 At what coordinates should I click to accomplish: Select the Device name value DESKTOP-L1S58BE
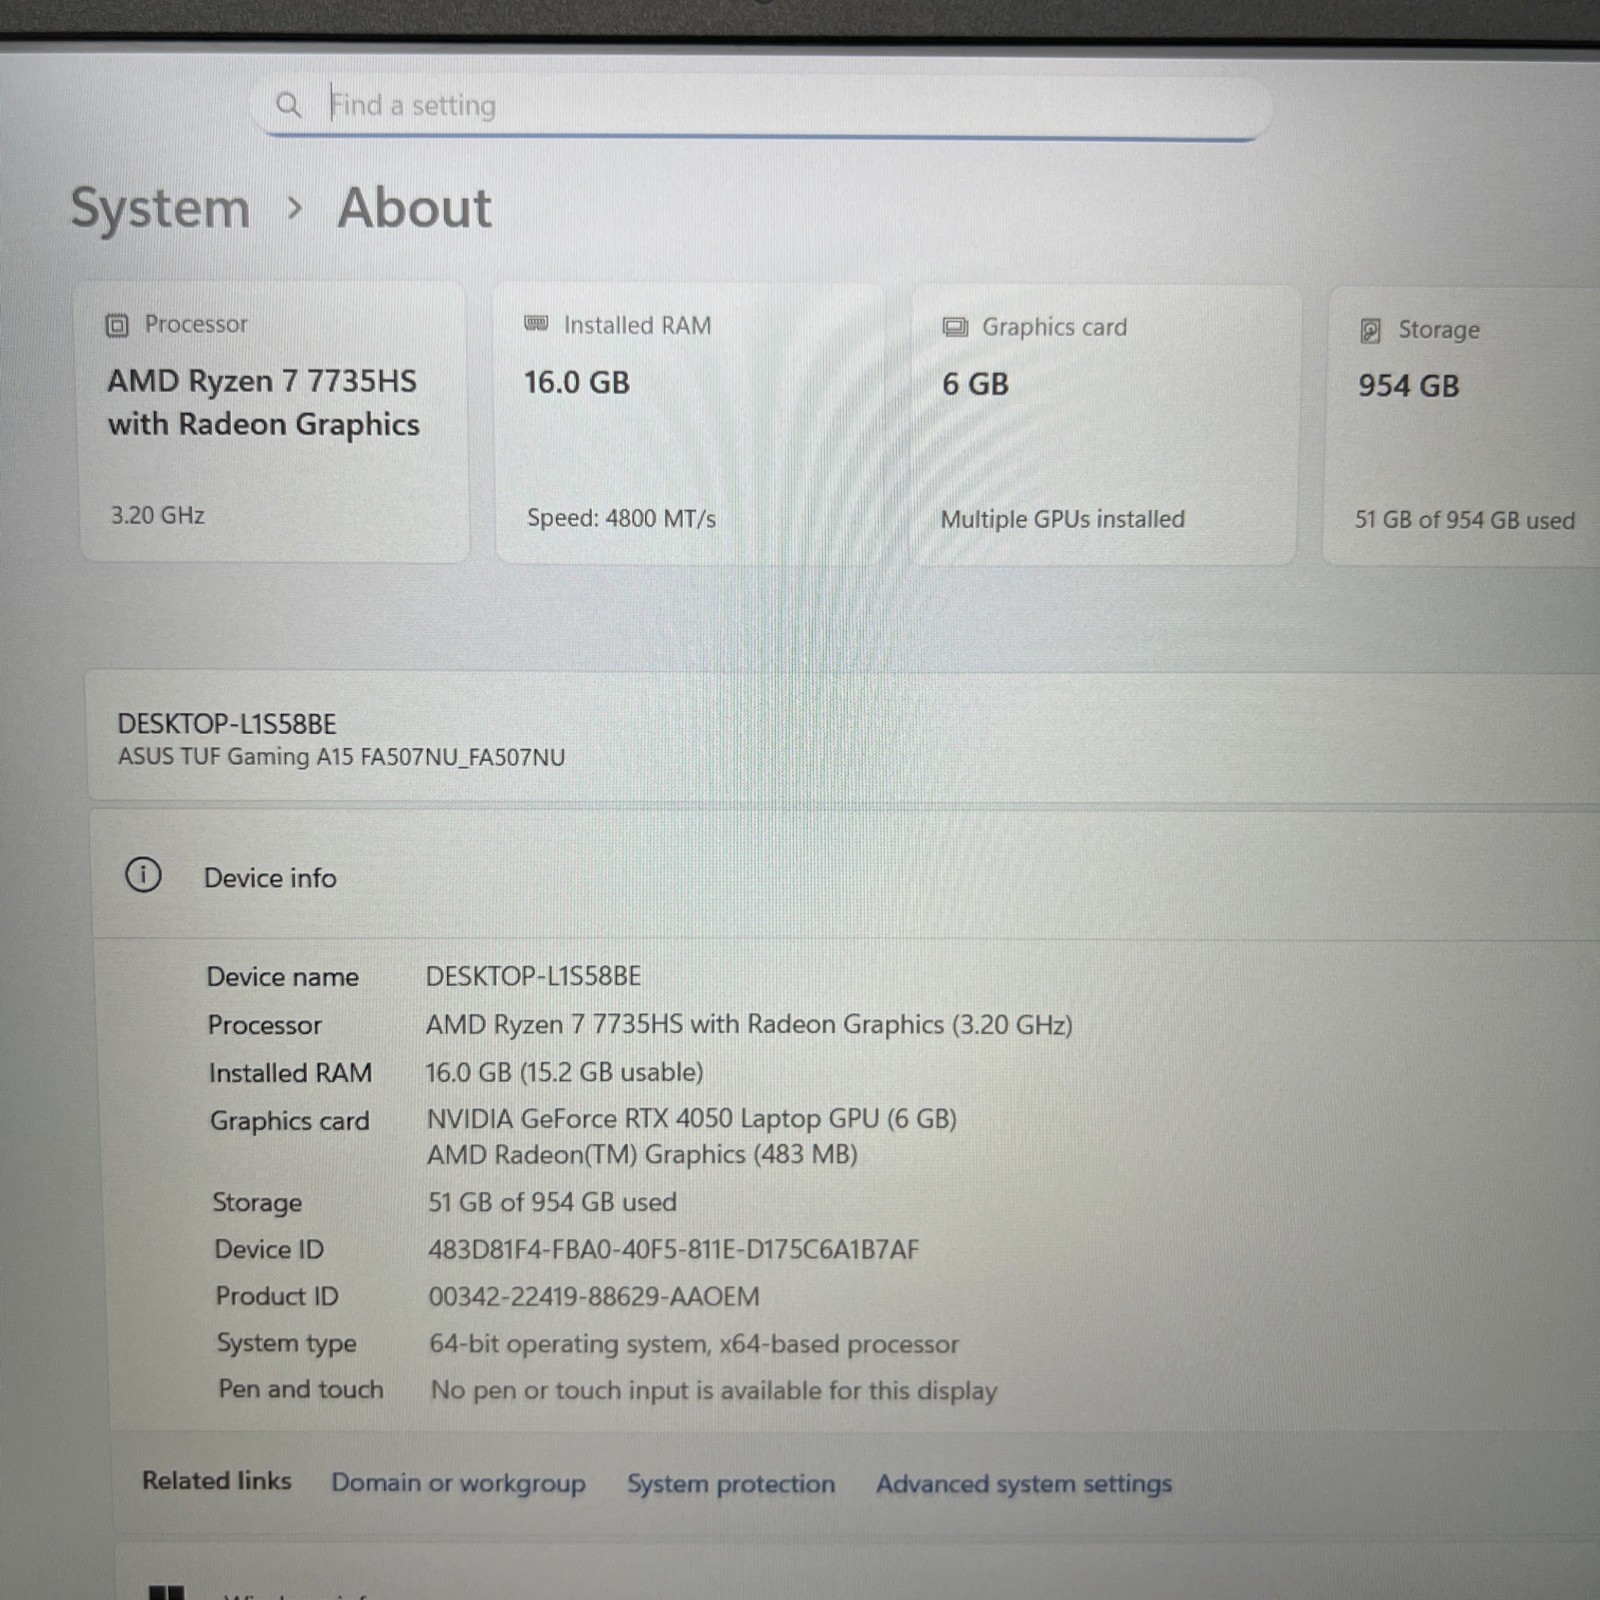pos(533,976)
